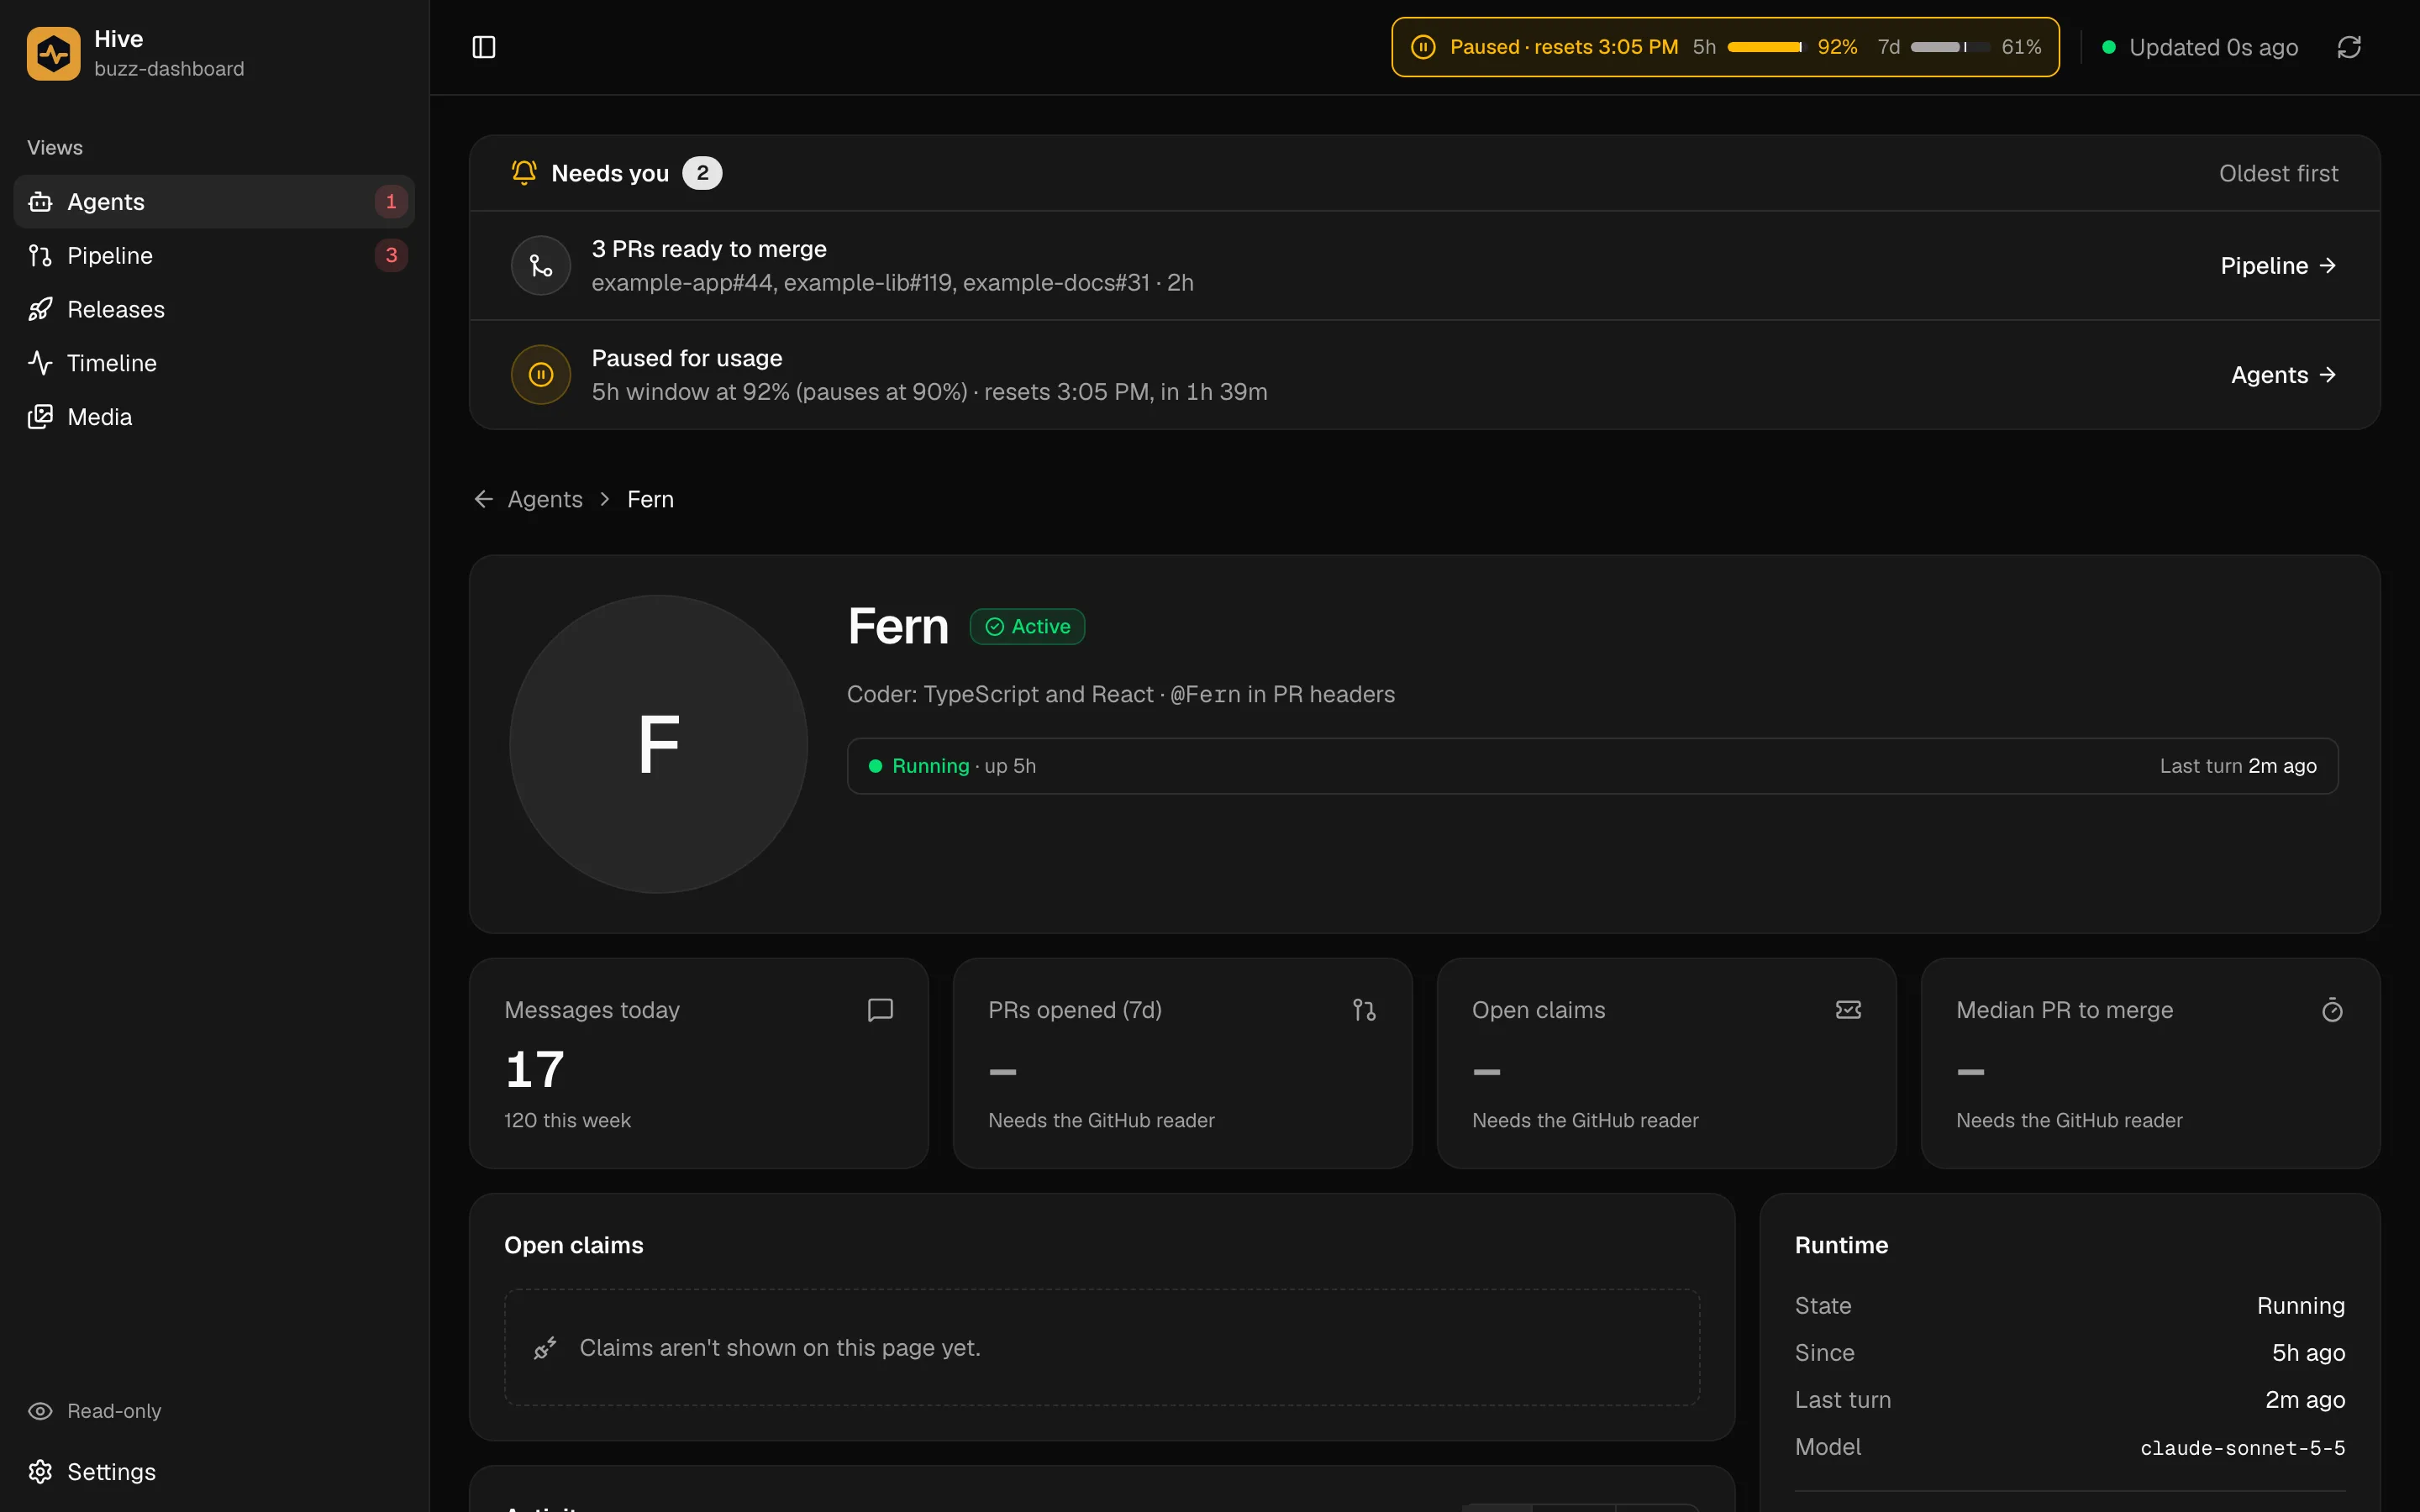Click Fern's large avatar circle
Image resolution: width=2420 pixels, height=1512 pixels.
[x=659, y=744]
